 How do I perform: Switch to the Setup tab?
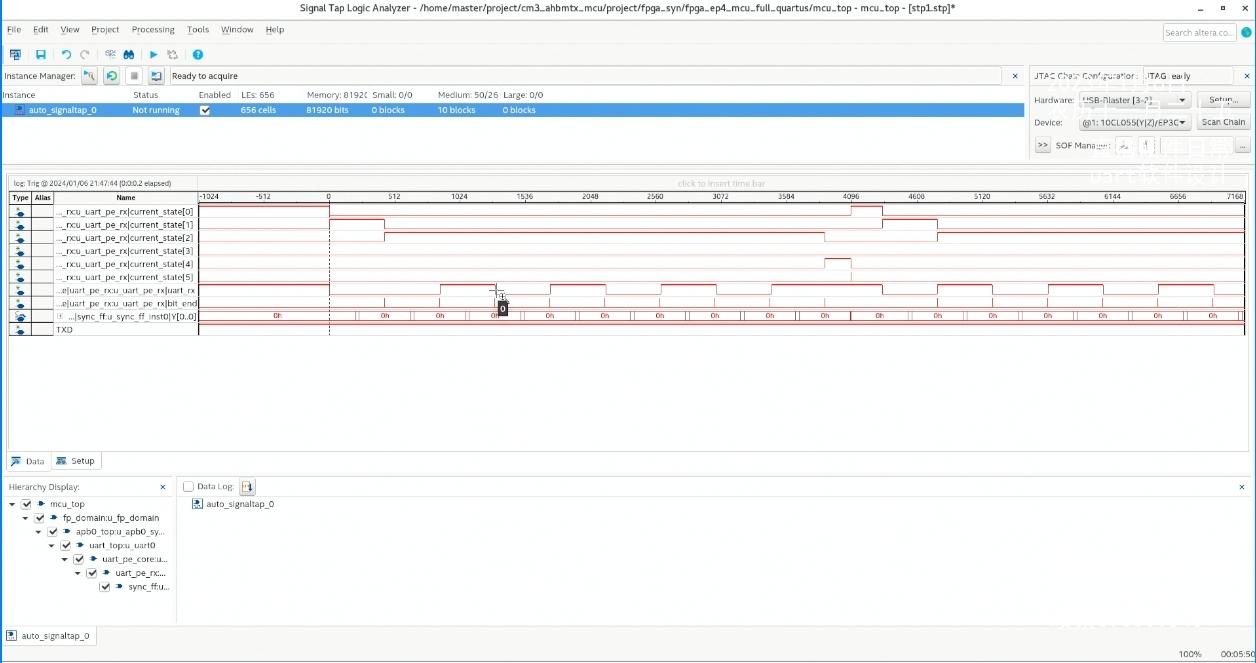[x=76, y=461]
